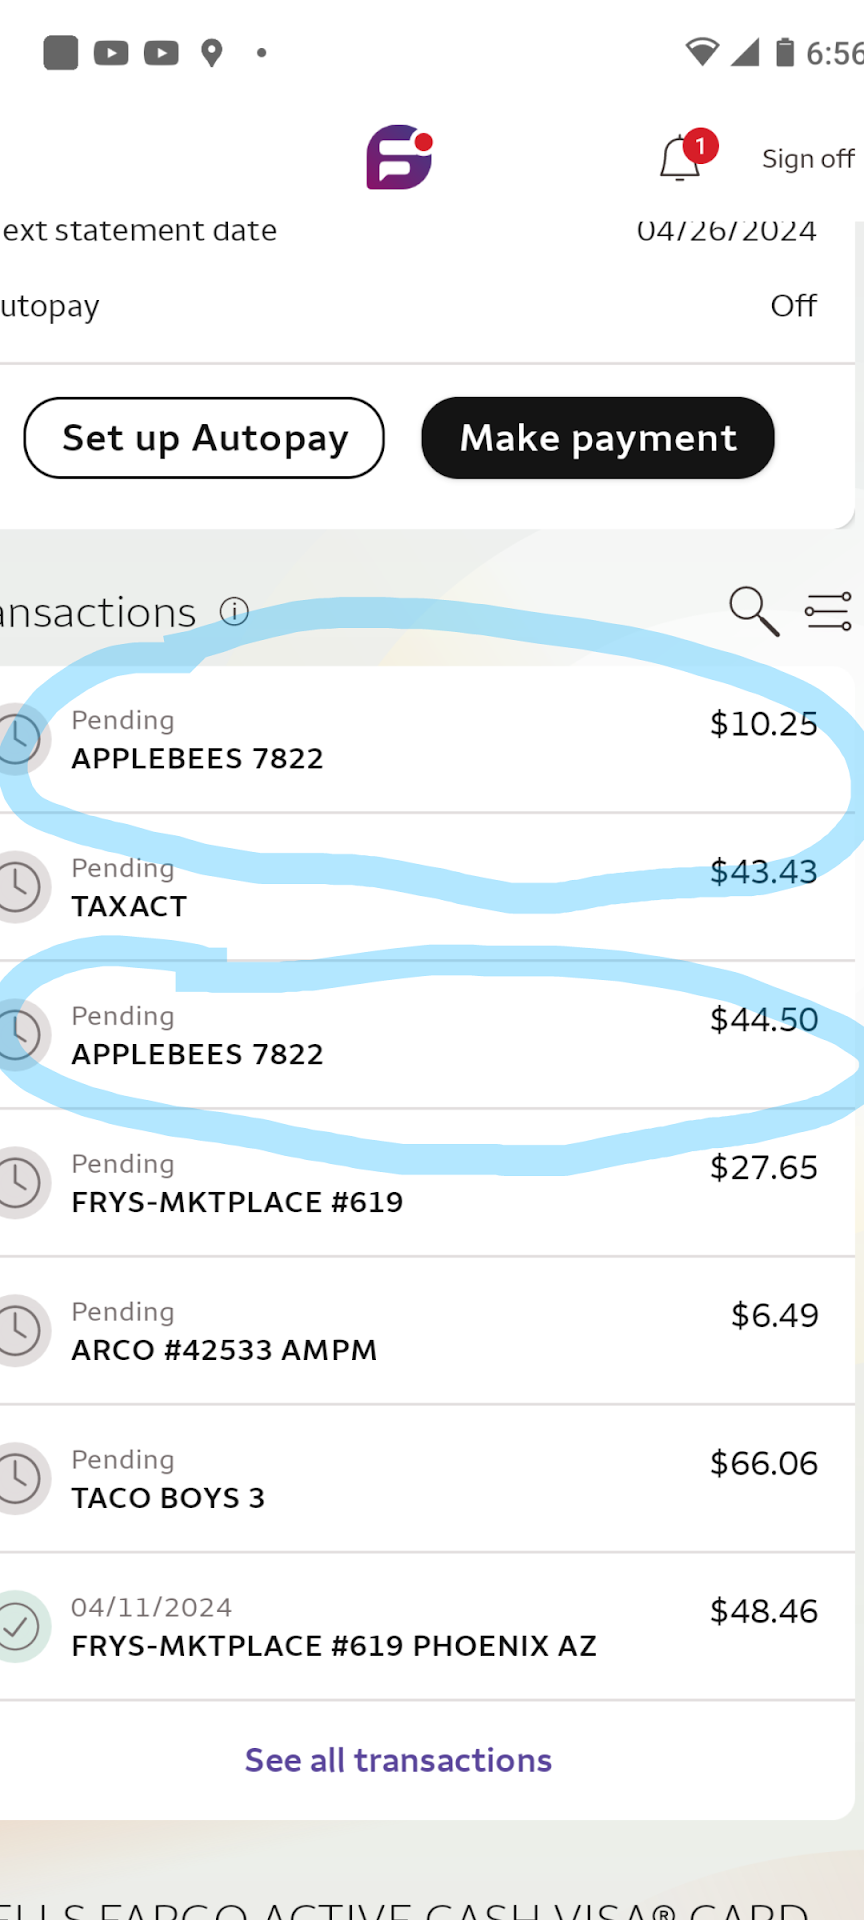This screenshot has width=864, height=1920.
Task: Tap the transactions info icon
Action: click(234, 611)
